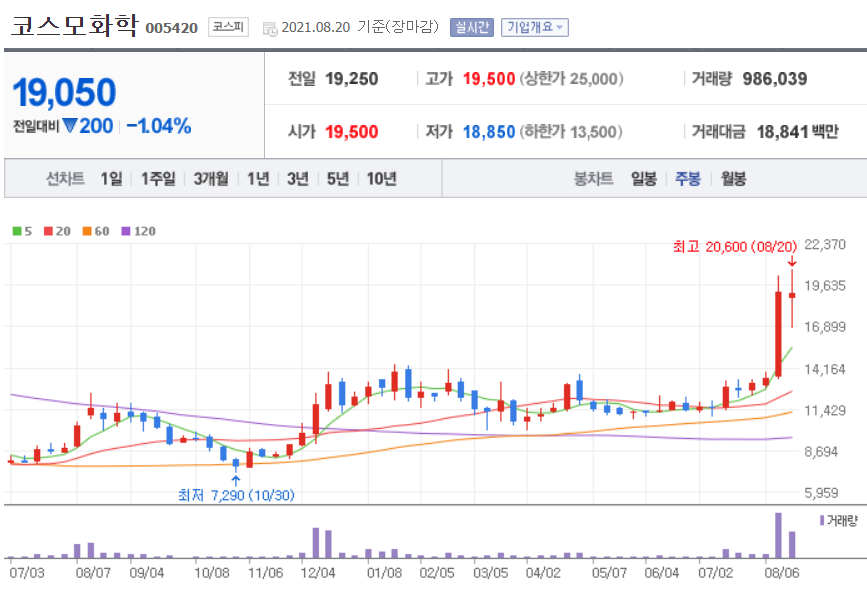Click the 상한가 25,000 upper limit text
This screenshot has height=595, width=867.
(571, 79)
